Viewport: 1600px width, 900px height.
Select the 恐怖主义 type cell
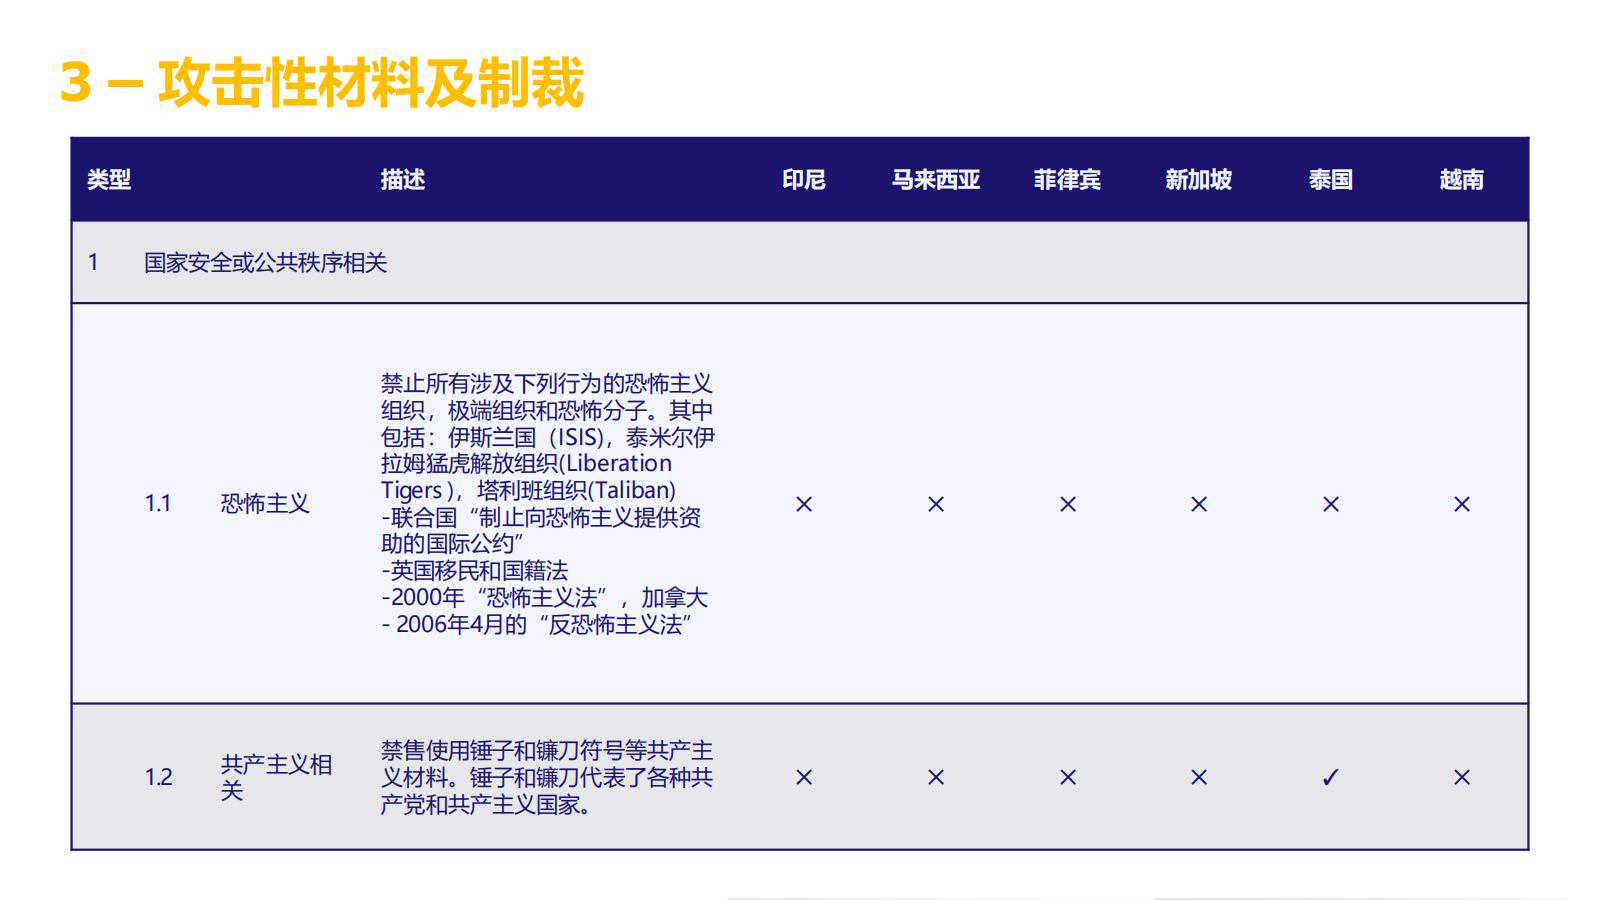tap(265, 503)
